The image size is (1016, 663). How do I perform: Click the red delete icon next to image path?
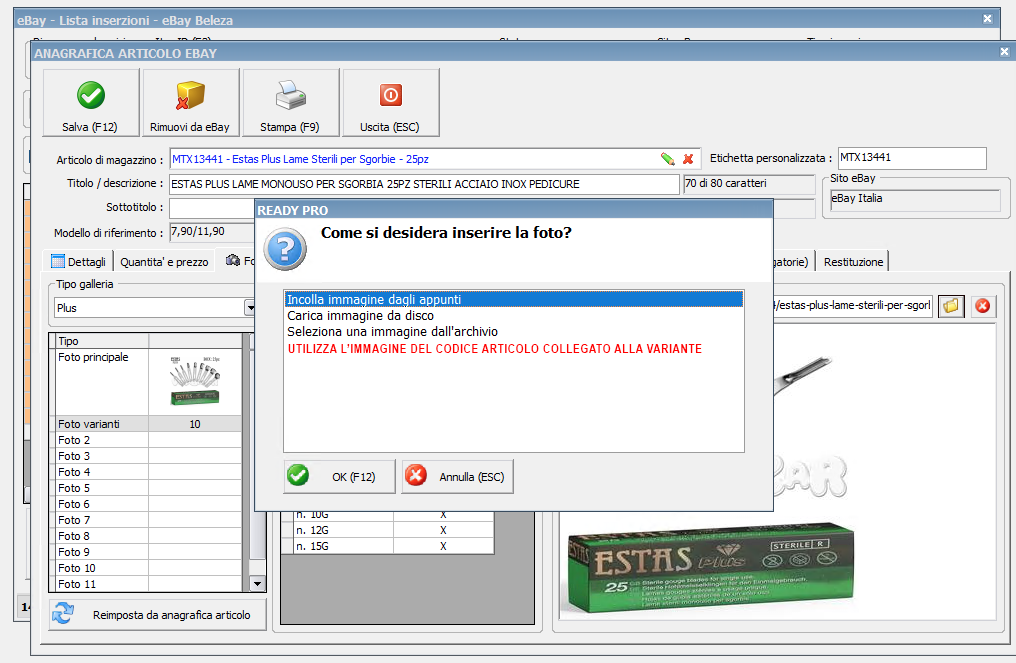[983, 305]
